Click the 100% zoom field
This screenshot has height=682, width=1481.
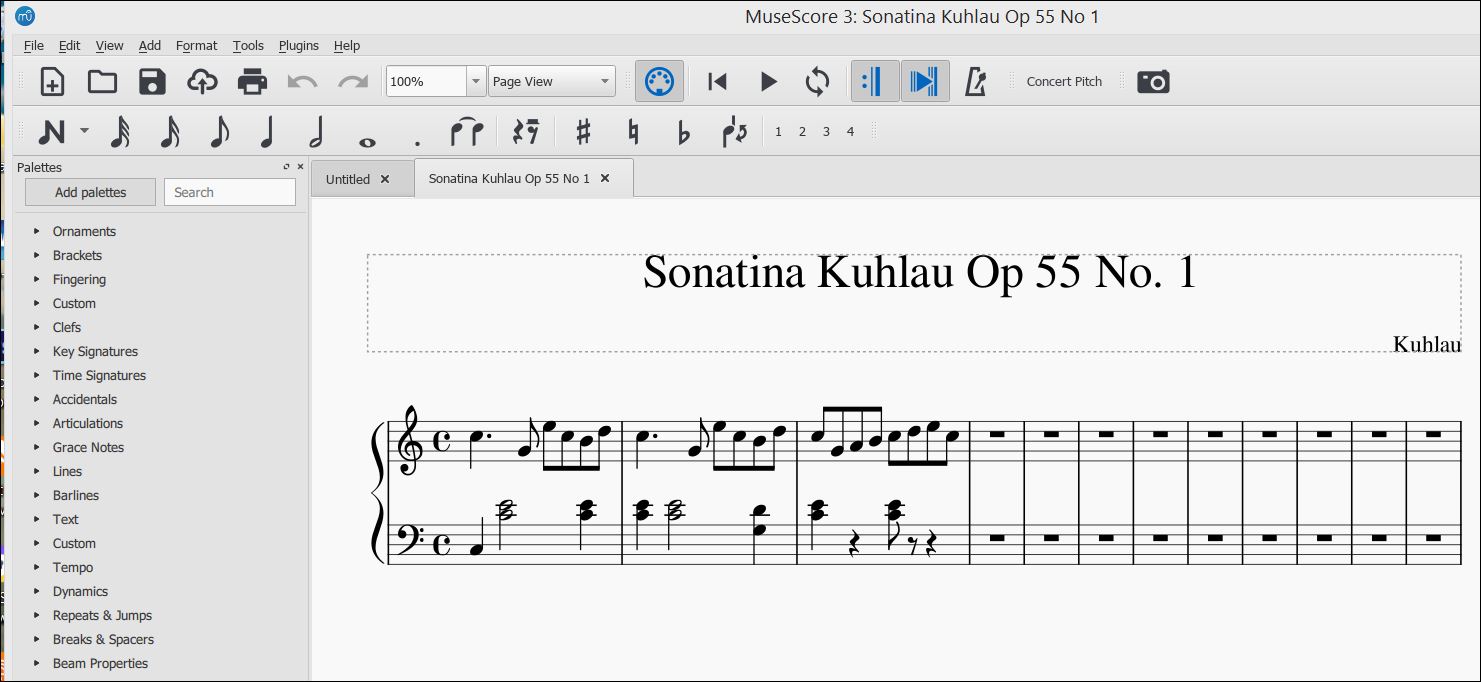pos(426,82)
